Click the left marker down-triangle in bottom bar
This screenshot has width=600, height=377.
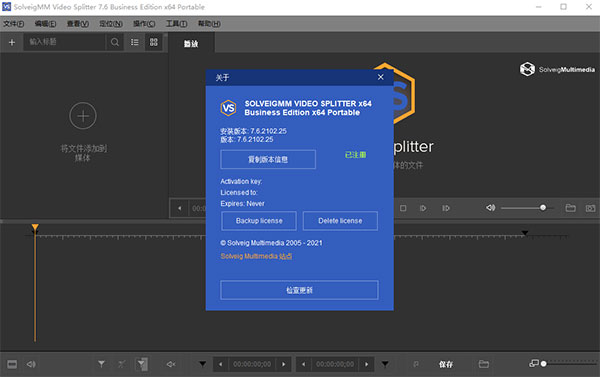pos(202,364)
